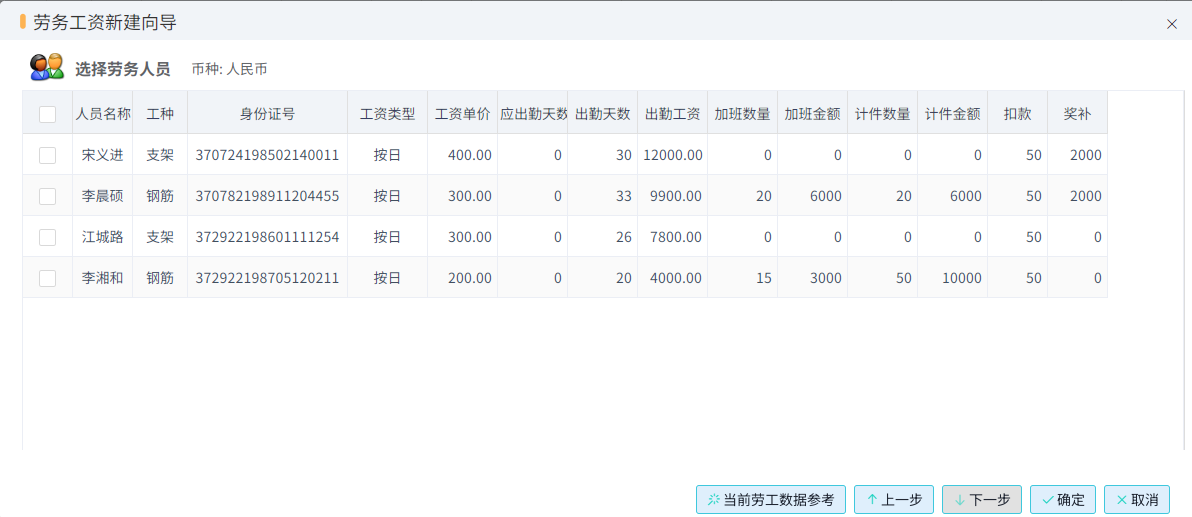Proceed with the 下一步 button
The image size is (1192, 517).
tap(981, 500)
